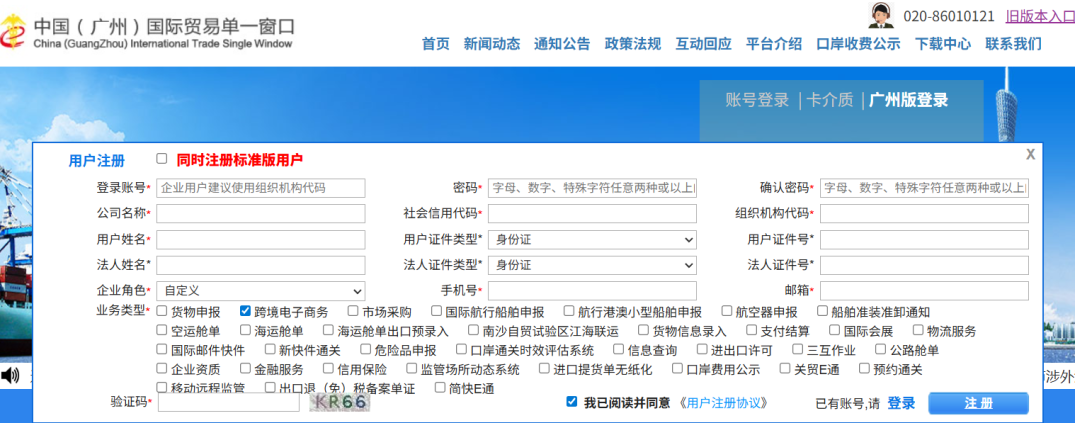Image resolution: width=1075 pixels, height=423 pixels.
Task: Click 登录 link for existing account
Action: (x=902, y=403)
